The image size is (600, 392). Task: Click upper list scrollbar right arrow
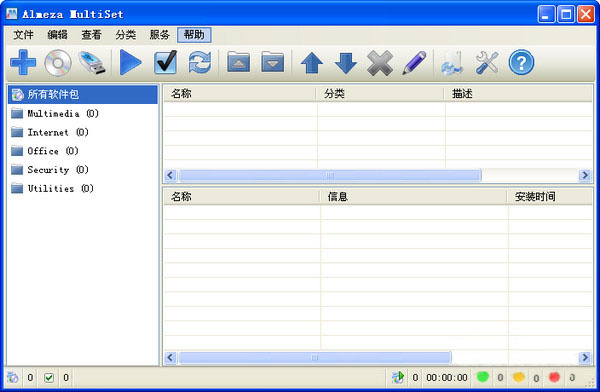pyautogui.click(x=585, y=175)
